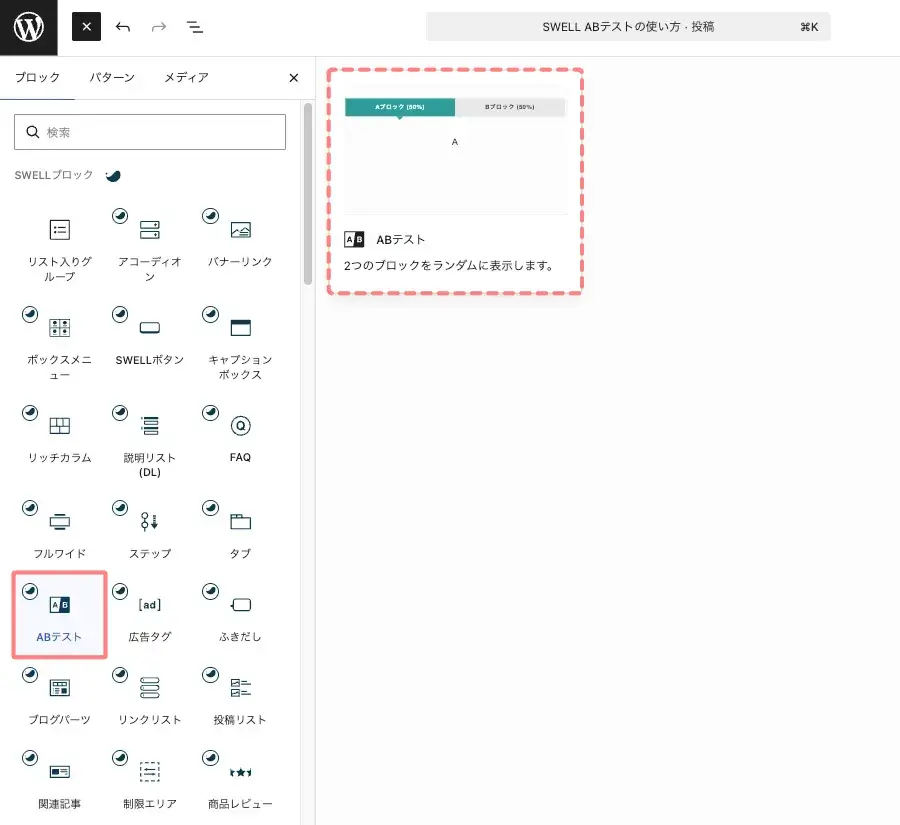Insert the リンクリスト block
The width and height of the screenshot is (900, 825).
tap(150, 698)
